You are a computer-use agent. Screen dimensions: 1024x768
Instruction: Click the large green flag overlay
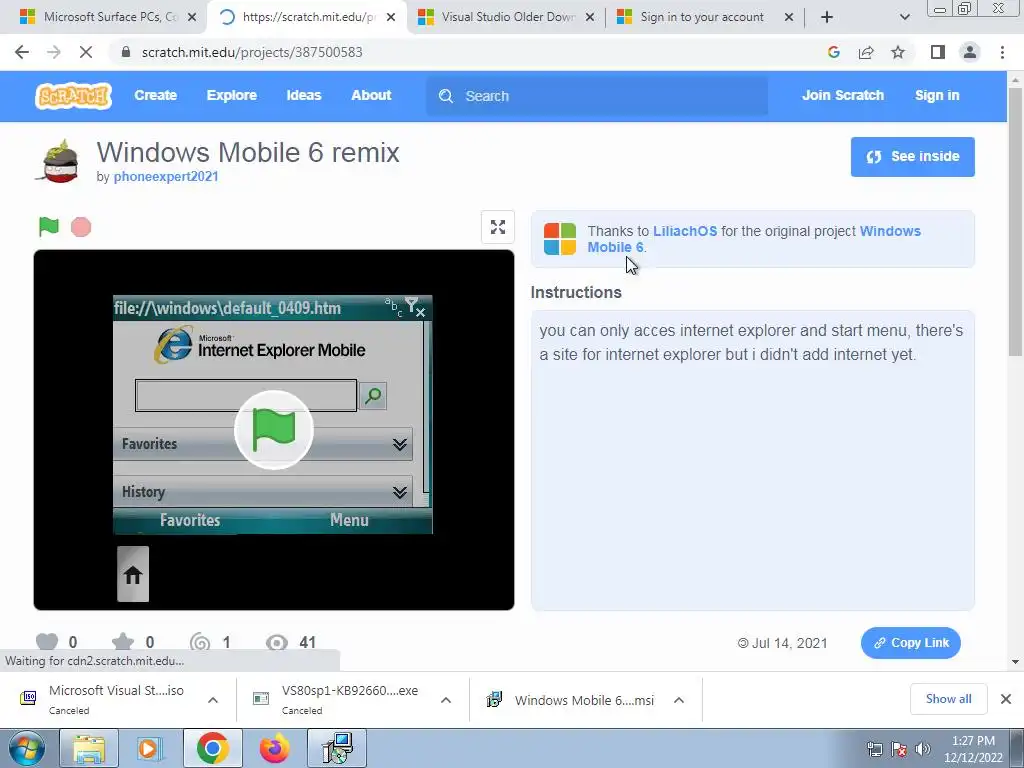[274, 430]
